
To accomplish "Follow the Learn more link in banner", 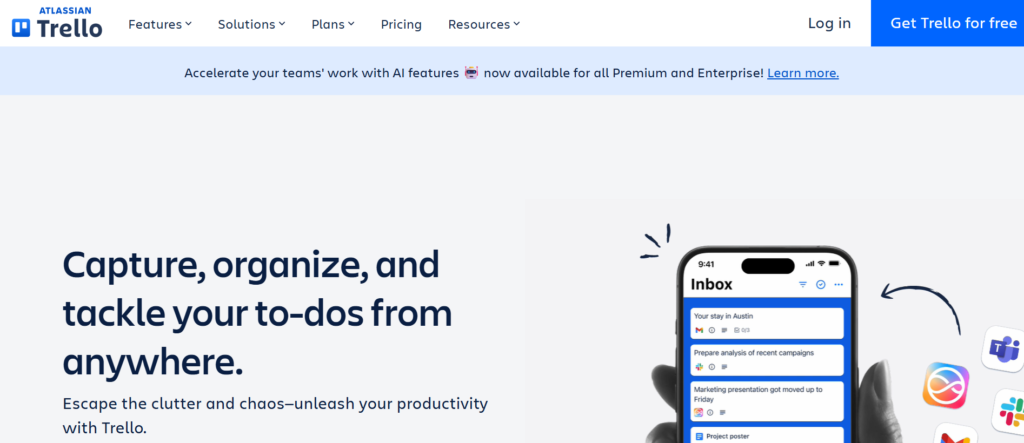I will (x=803, y=73).
